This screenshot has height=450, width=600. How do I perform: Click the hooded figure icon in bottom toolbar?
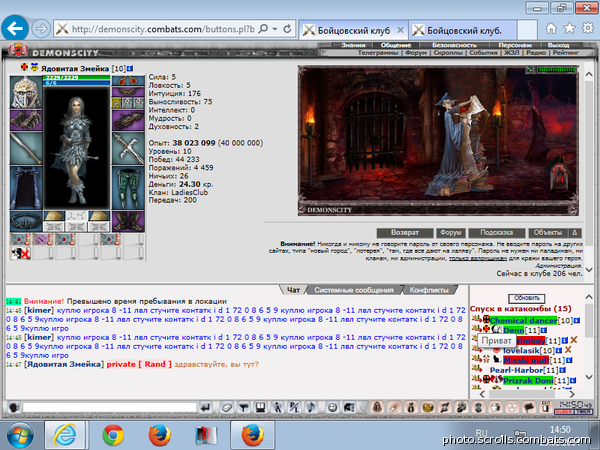(377, 407)
